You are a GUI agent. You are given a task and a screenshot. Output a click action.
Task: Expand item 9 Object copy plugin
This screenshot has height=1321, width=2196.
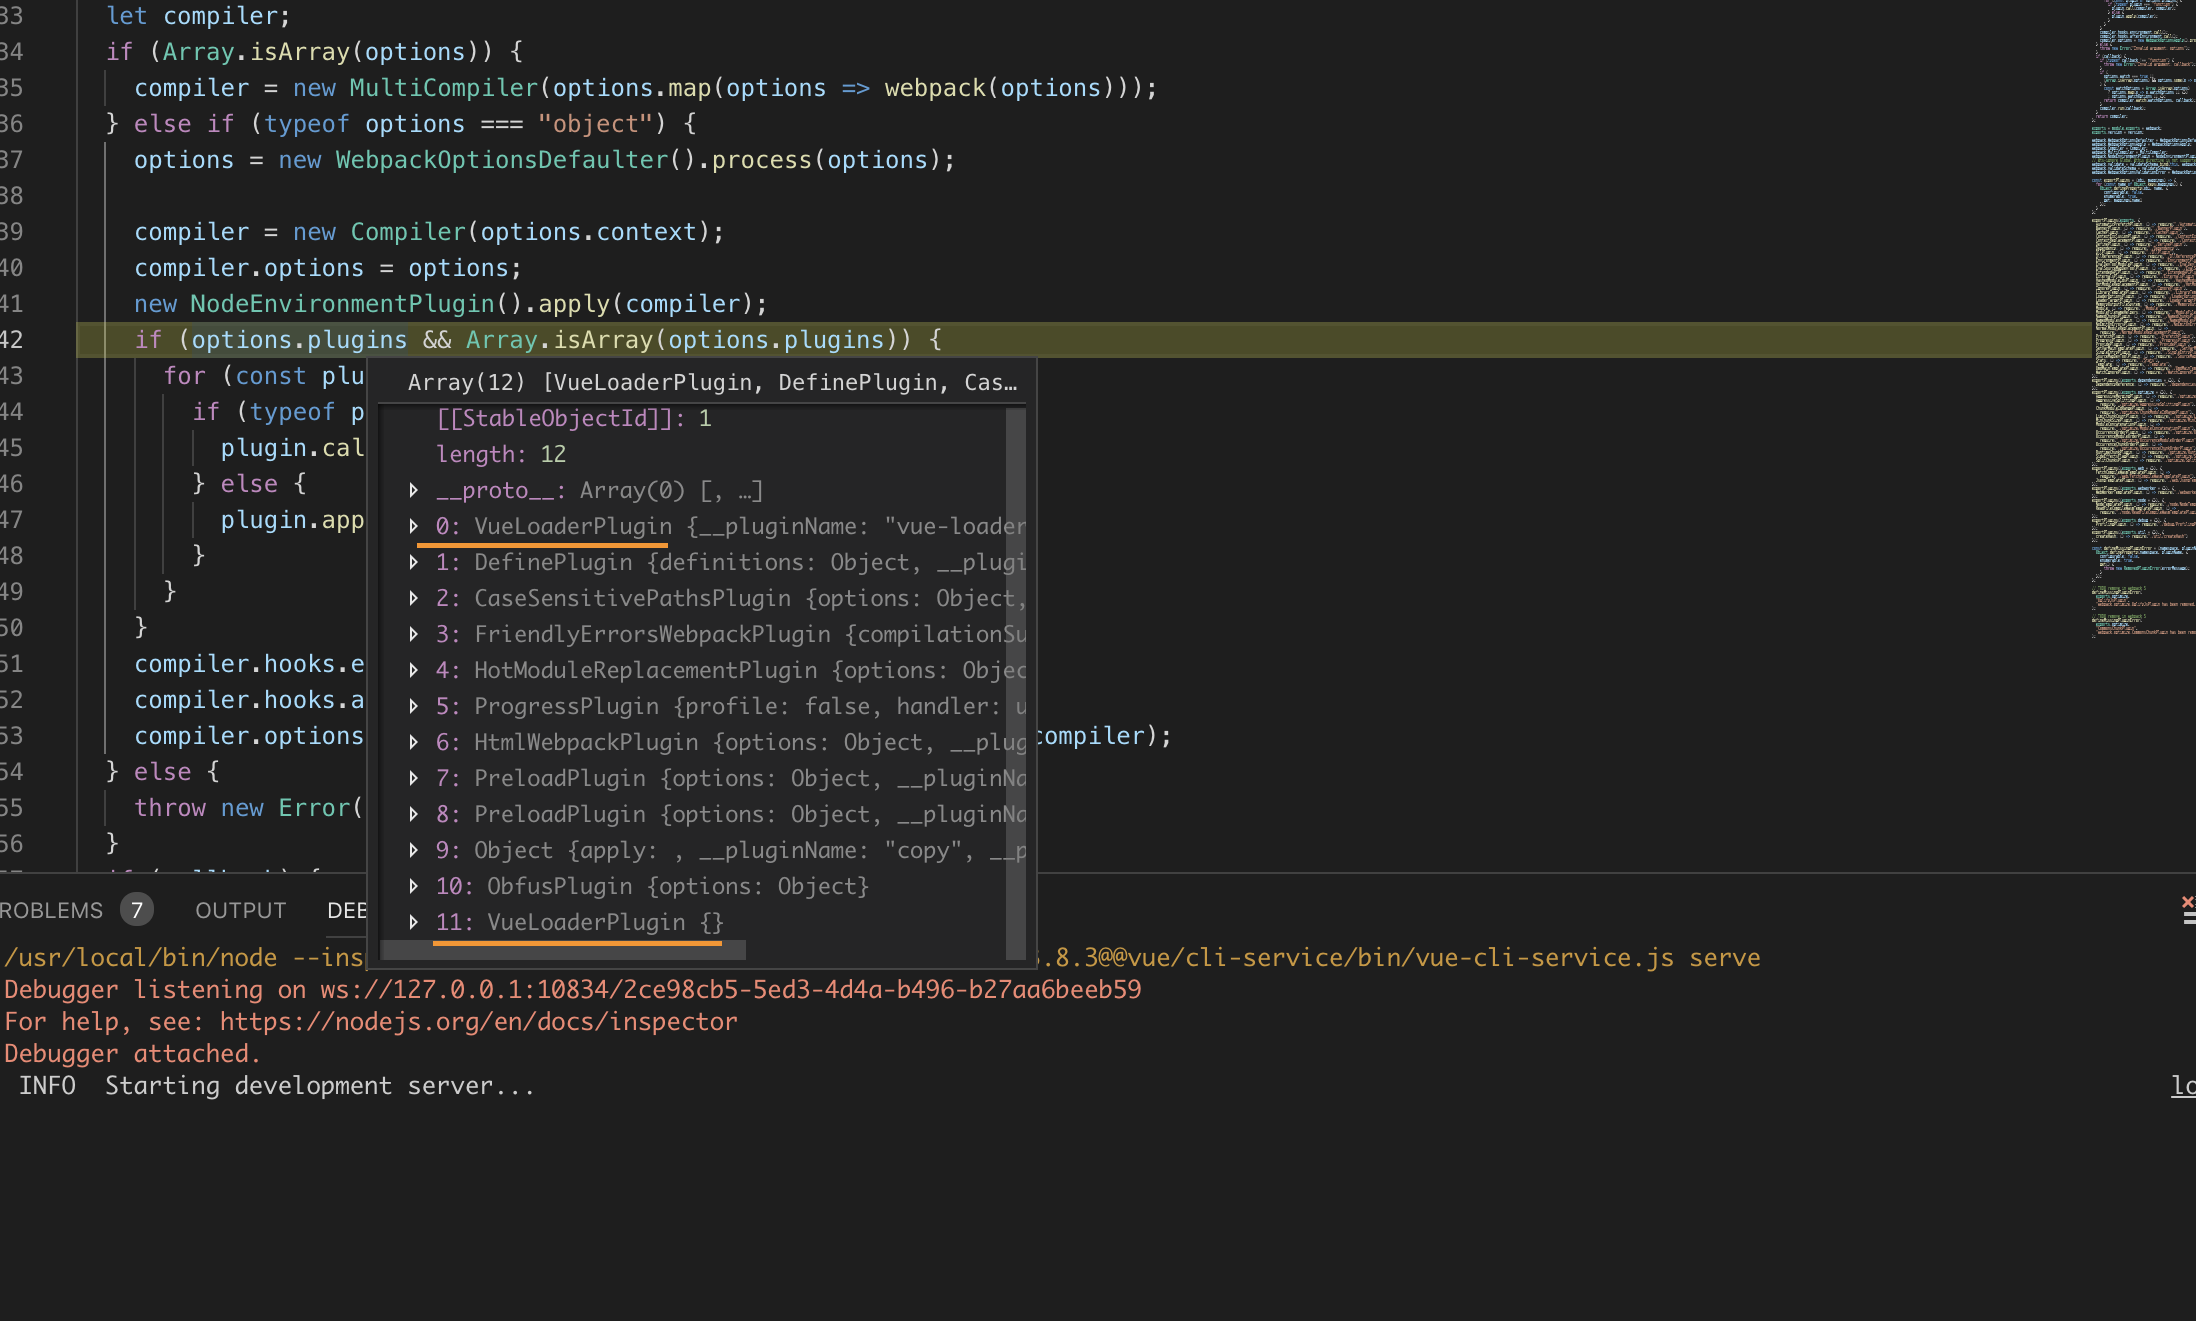coord(413,851)
